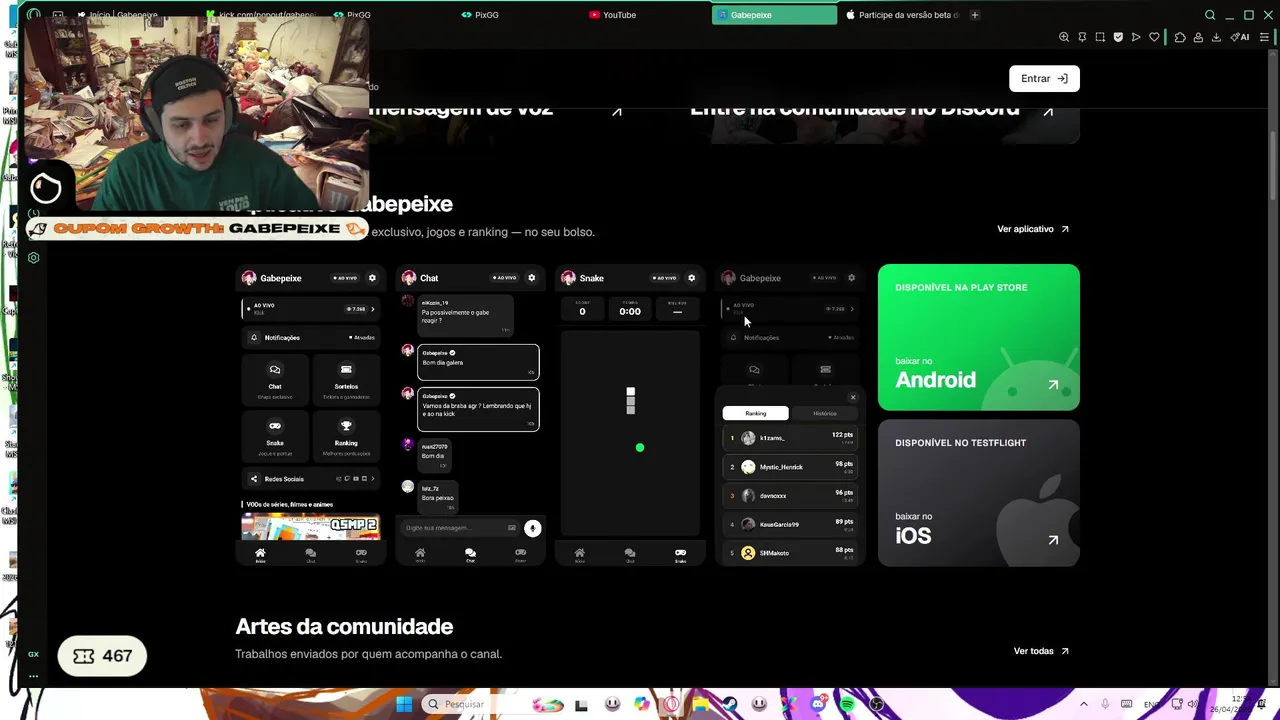The width and height of the screenshot is (1280, 720).
Task: Open the extensions cube icon
Action: coord(1180,37)
